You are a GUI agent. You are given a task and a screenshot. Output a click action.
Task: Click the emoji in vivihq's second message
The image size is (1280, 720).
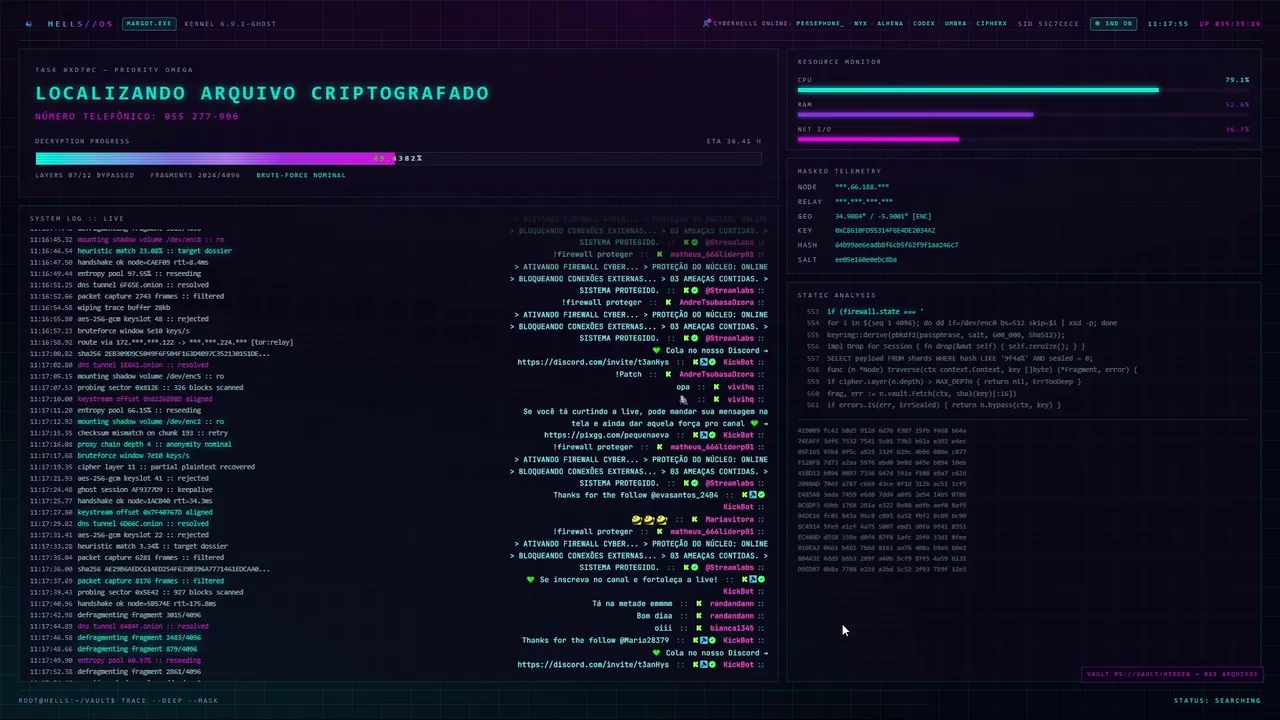point(684,399)
